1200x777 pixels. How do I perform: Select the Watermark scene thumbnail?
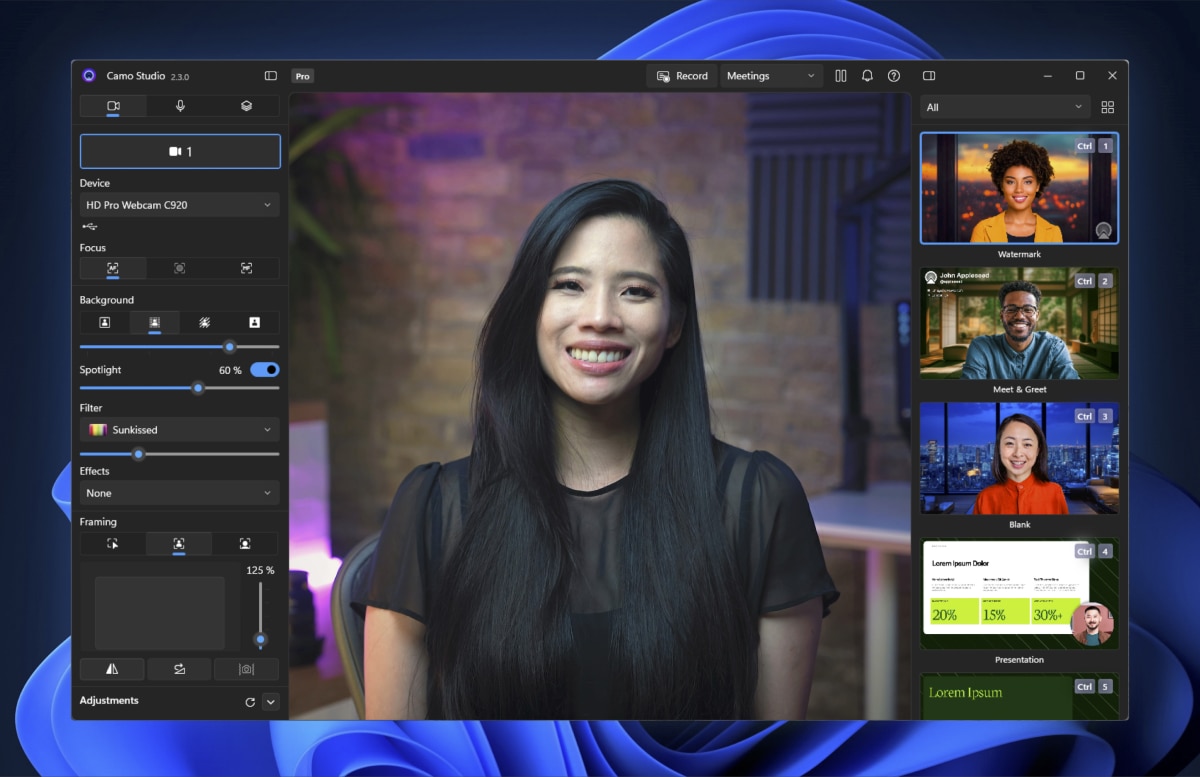point(1019,188)
